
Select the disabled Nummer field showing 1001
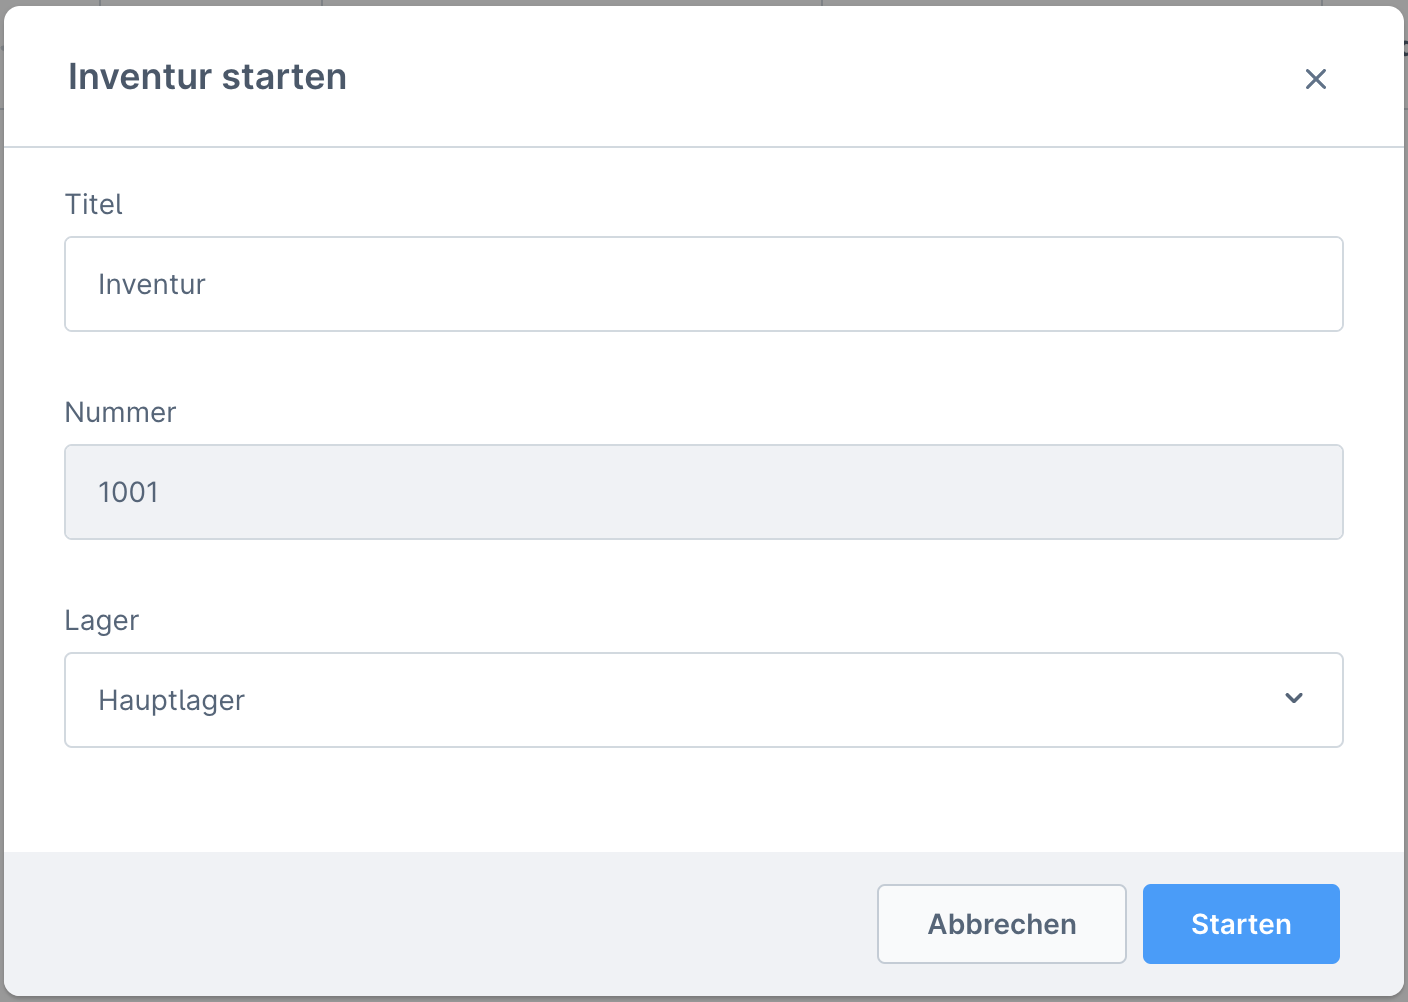pyautogui.click(x=703, y=491)
